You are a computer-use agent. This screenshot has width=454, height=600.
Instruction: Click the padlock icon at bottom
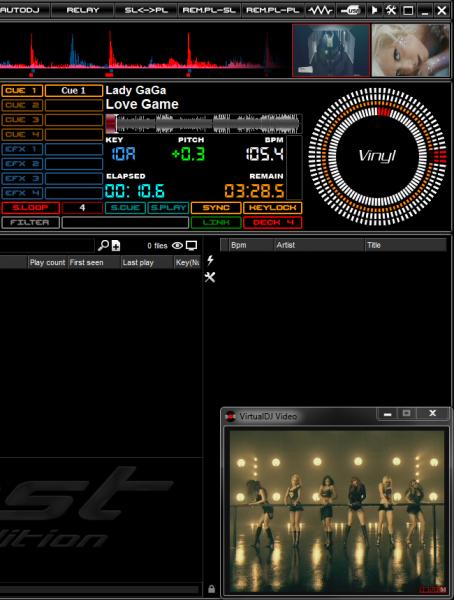(211, 589)
